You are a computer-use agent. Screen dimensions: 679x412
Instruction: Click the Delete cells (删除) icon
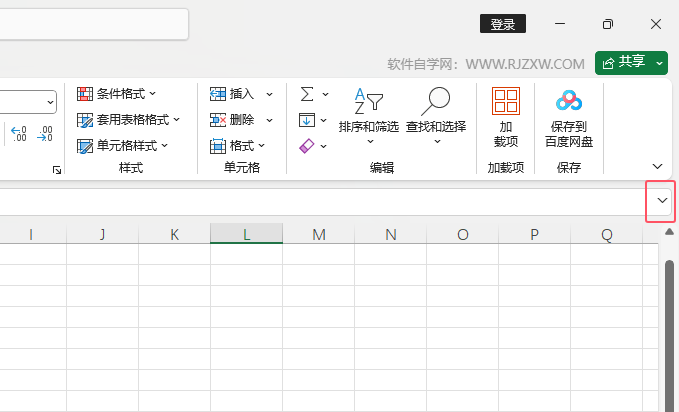coord(218,120)
